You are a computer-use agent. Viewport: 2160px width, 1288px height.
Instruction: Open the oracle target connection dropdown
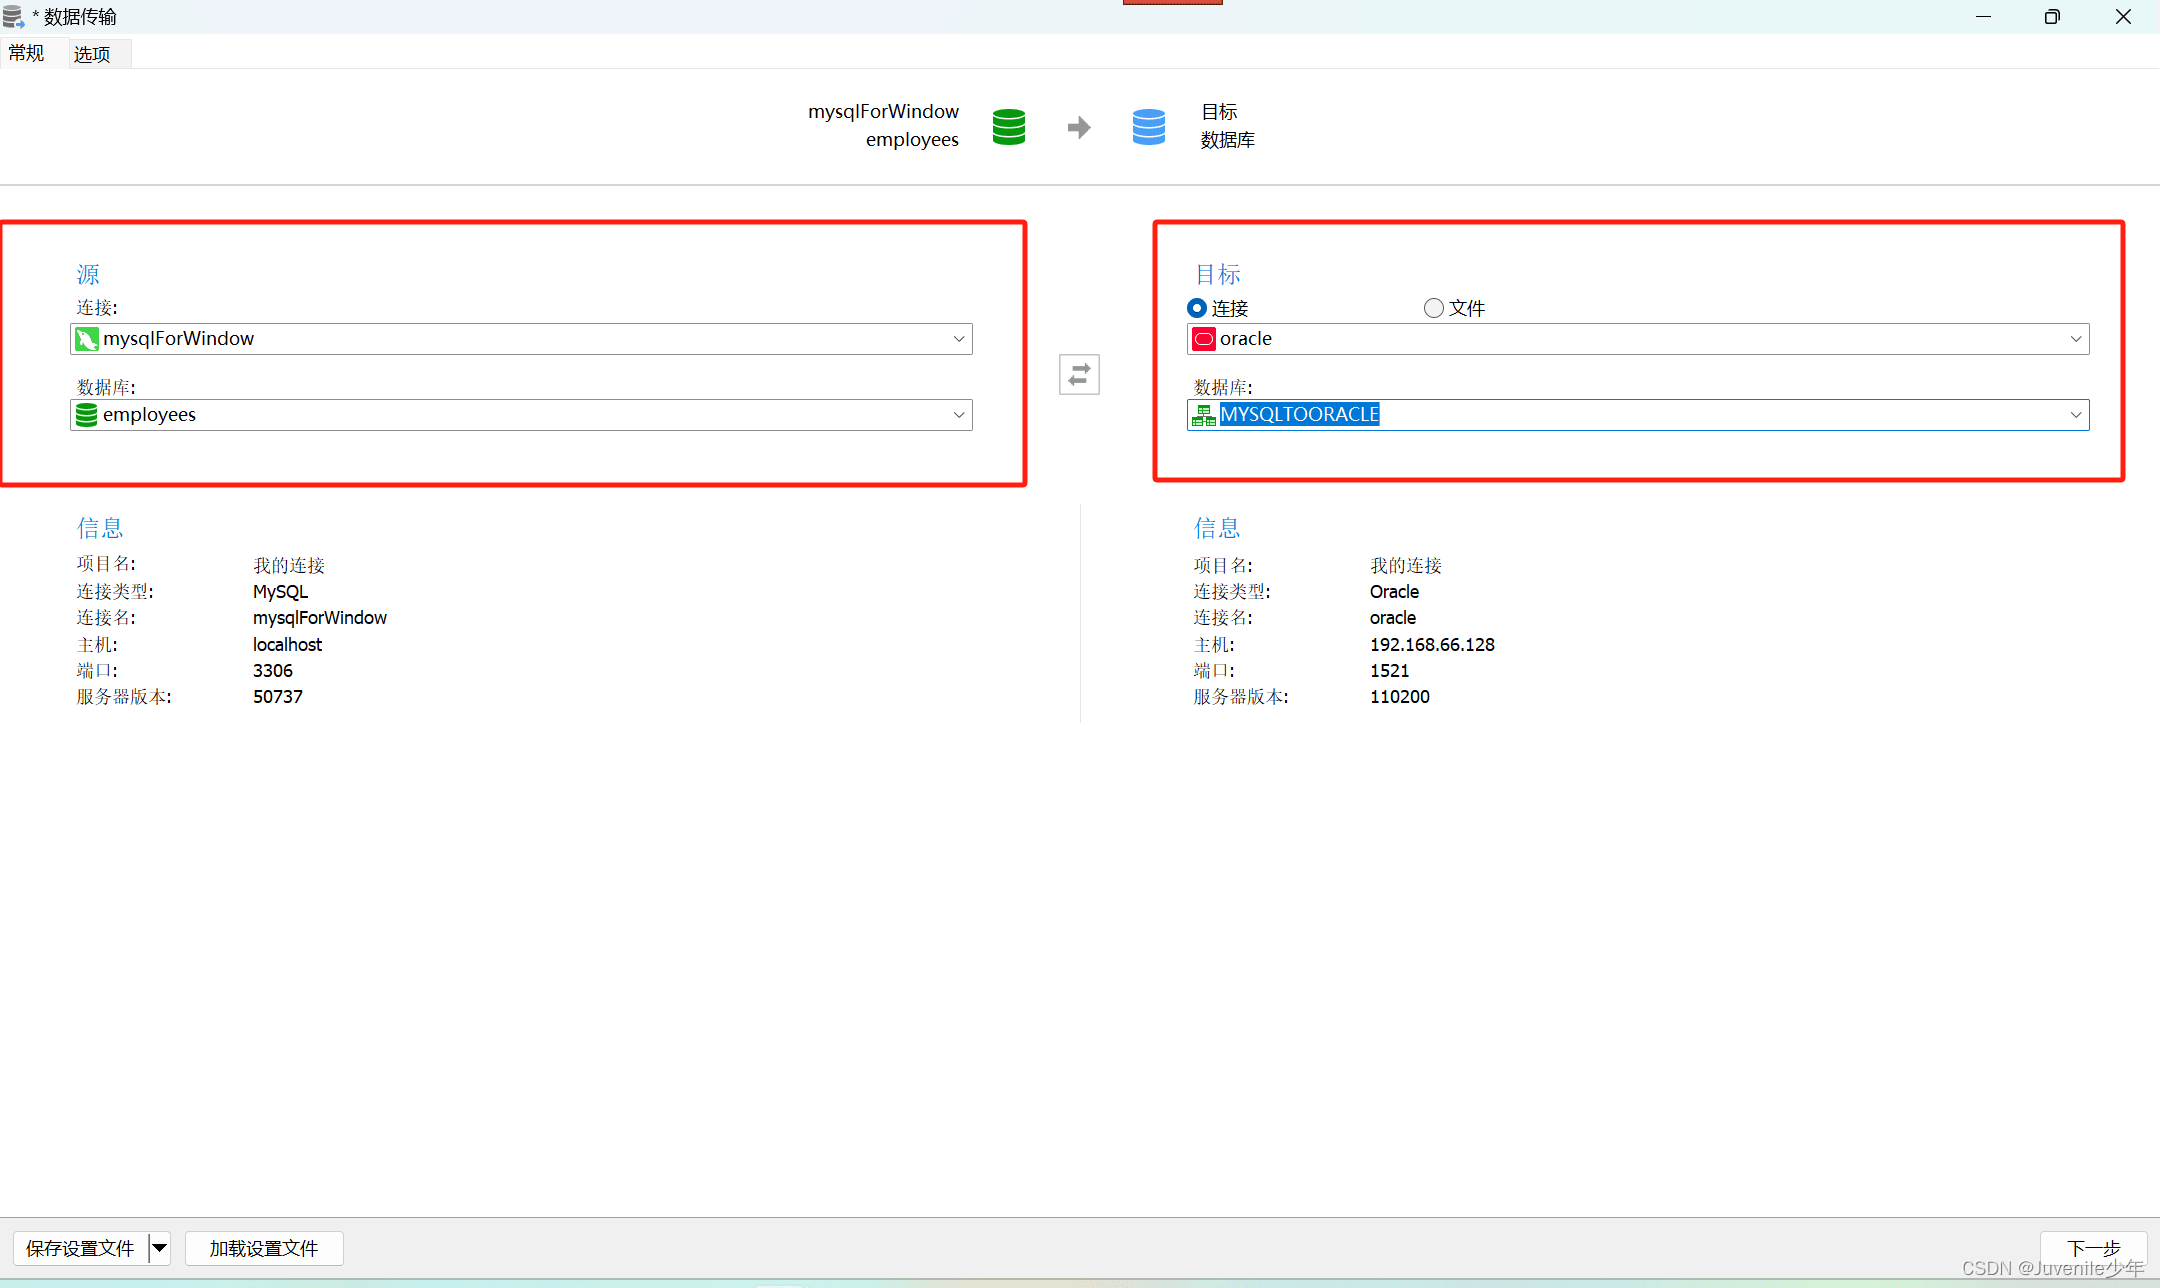point(2075,339)
